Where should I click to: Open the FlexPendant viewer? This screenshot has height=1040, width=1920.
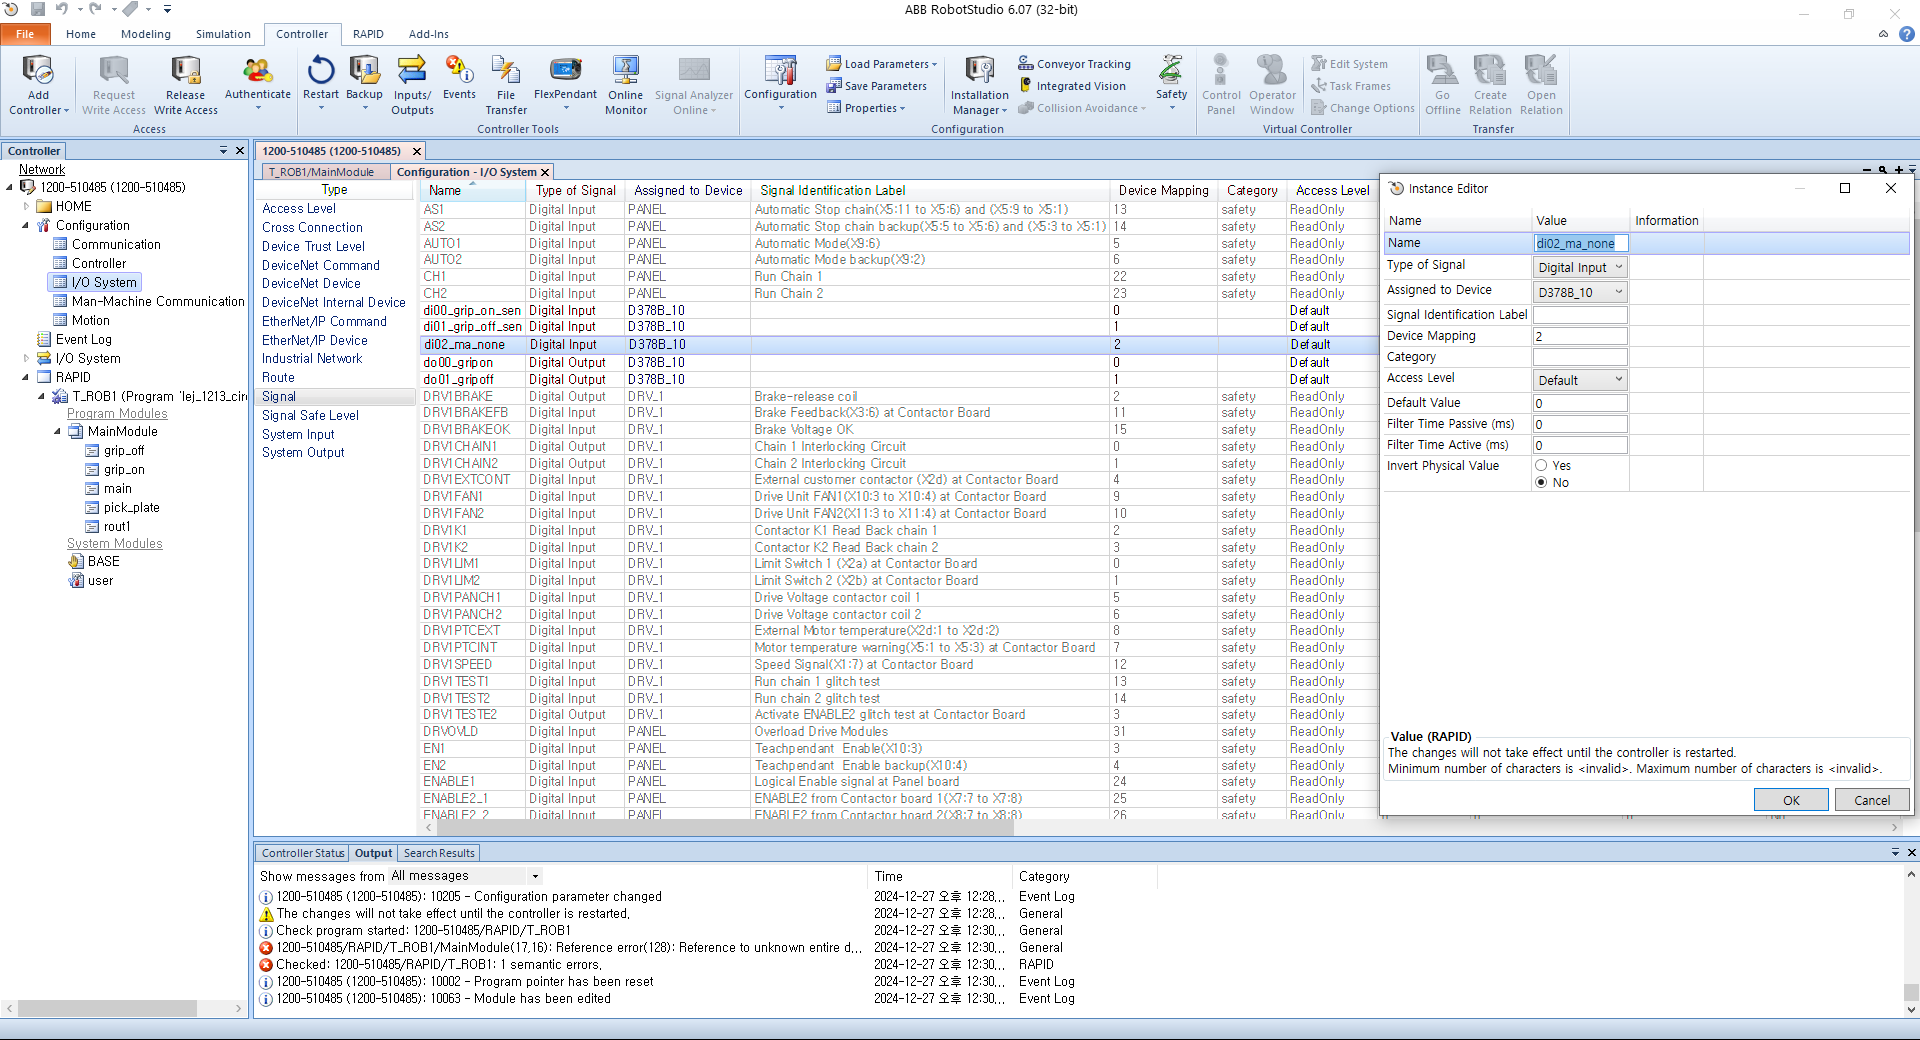[x=565, y=82]
